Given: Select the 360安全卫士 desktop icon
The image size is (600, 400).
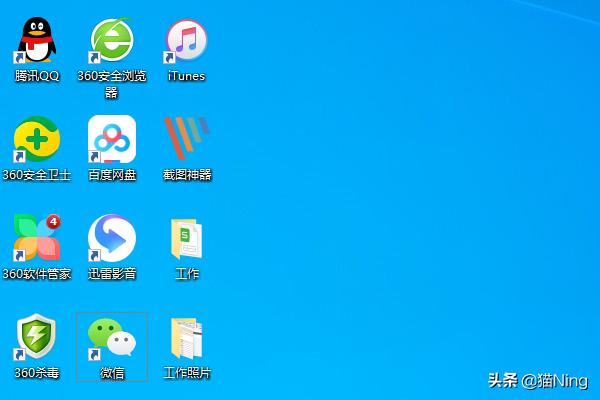Looking at the screenshot, I should (37, 139).
